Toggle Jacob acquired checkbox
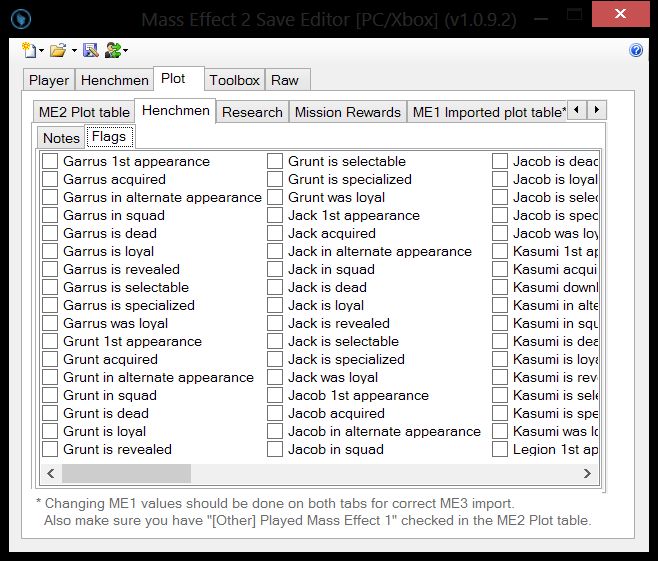Viewport: 658px width, 561px height. tap(275, 414)
